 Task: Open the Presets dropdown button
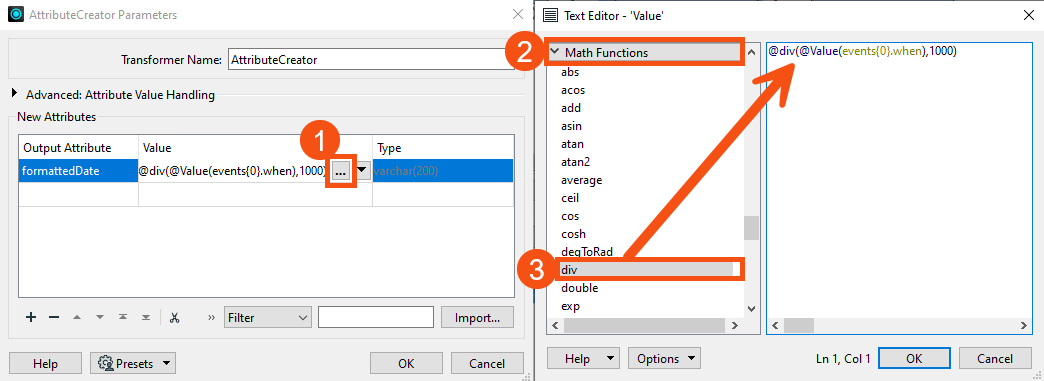(133, 364)
